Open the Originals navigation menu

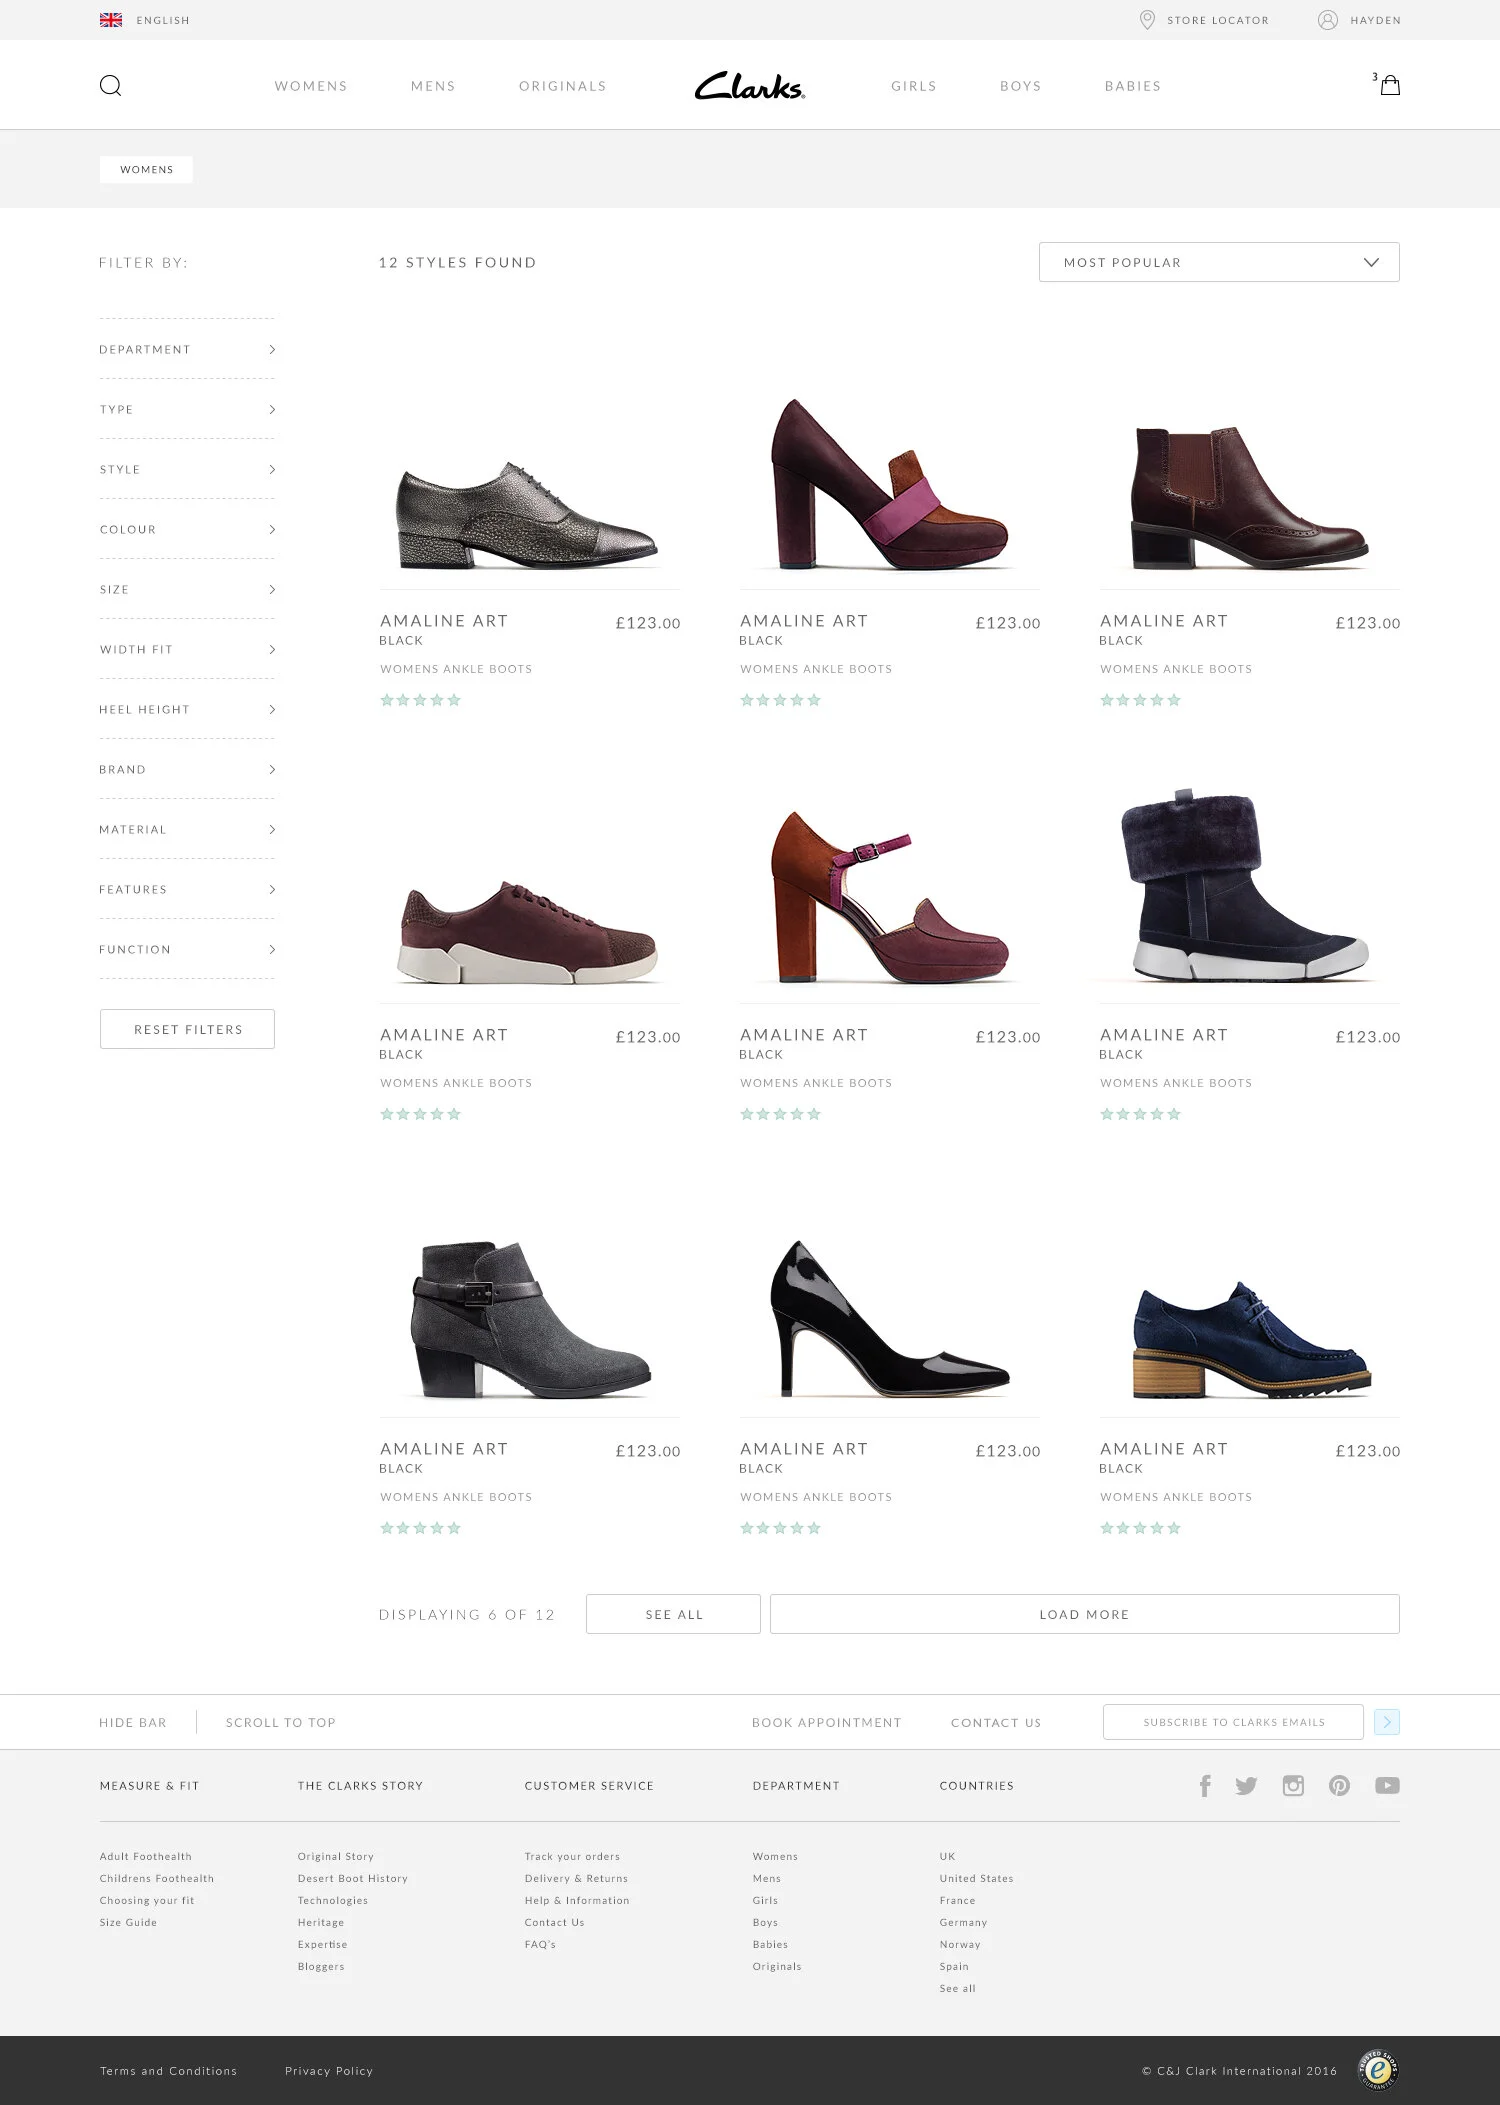click(563, 86)
